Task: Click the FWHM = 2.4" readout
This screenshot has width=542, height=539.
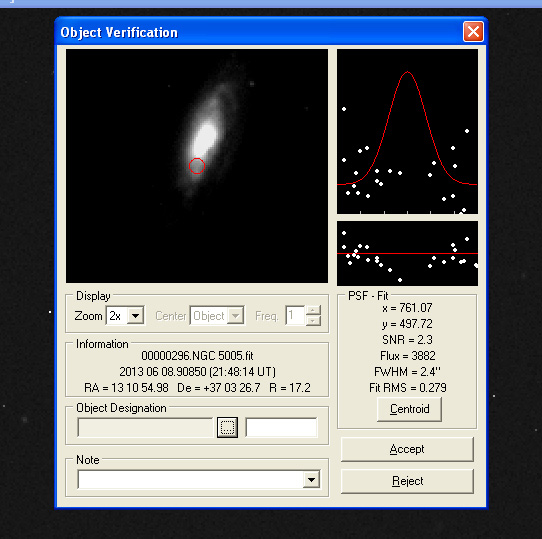Action: tap(407, 372)
